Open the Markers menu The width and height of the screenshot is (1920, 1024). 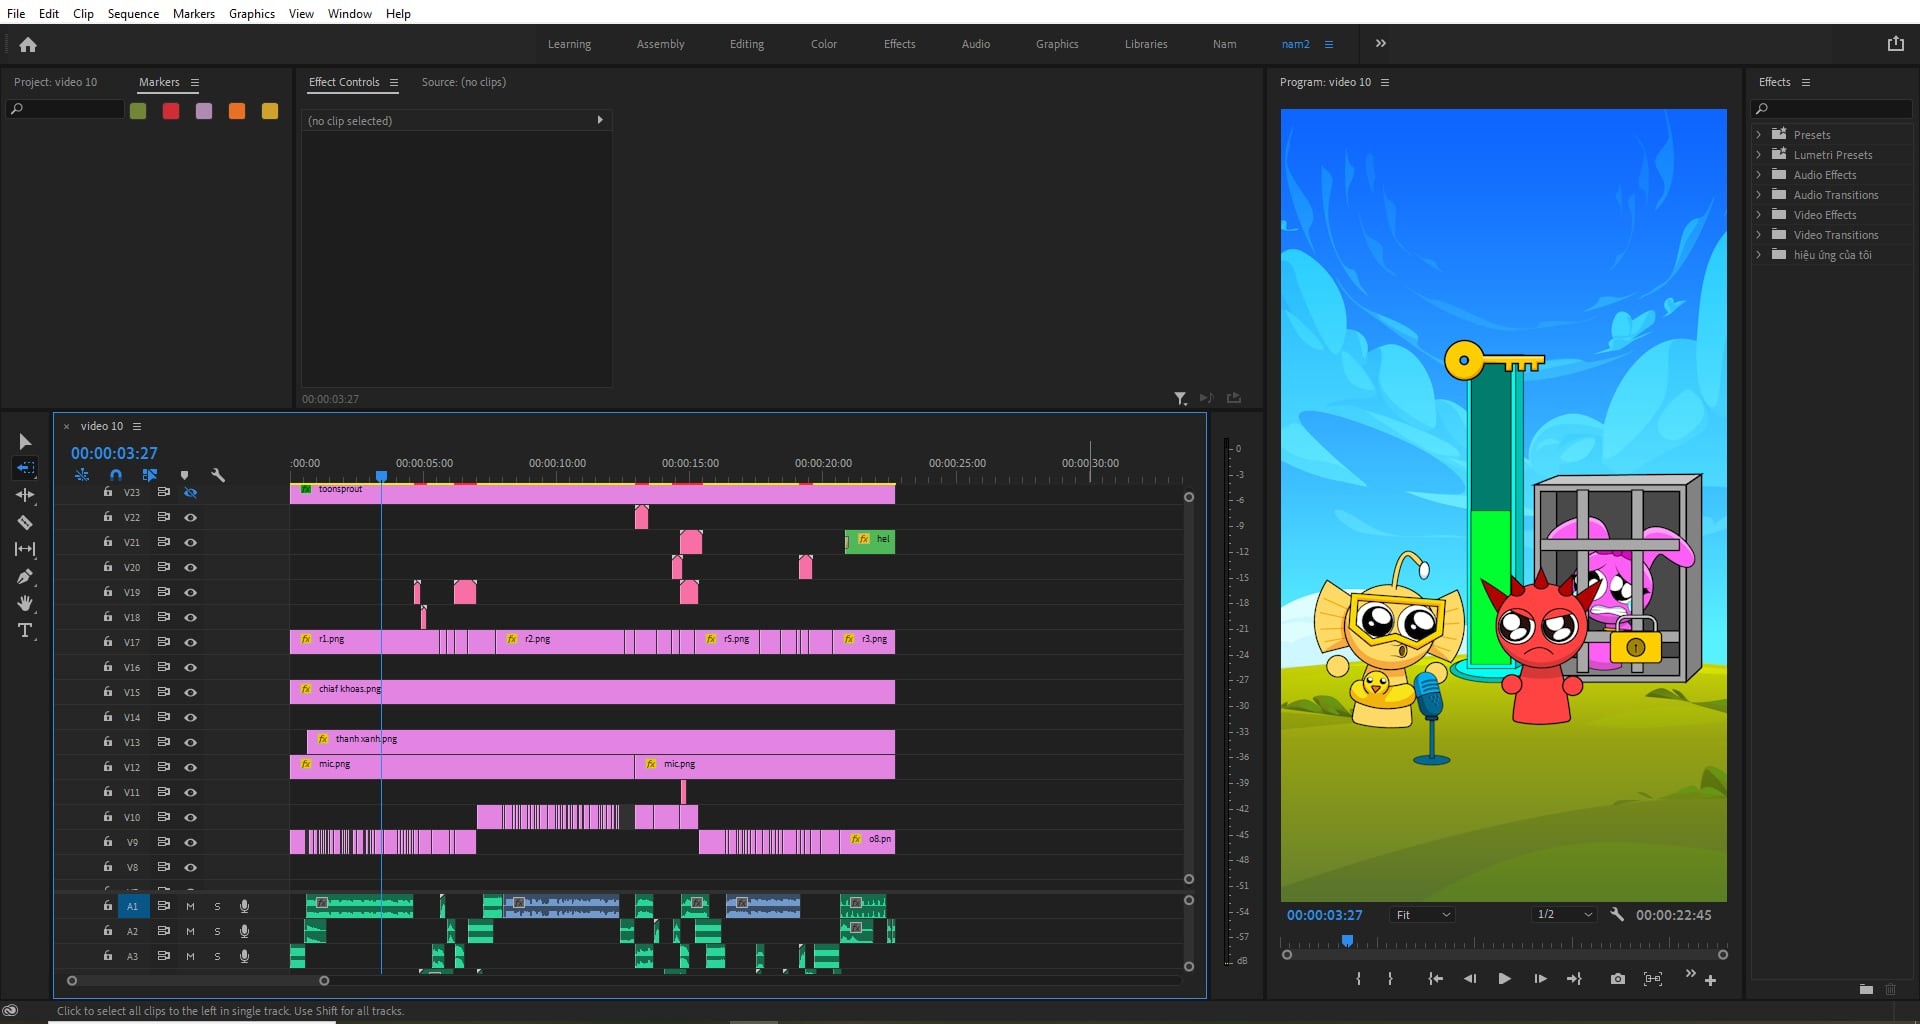(x=193, y=13)
